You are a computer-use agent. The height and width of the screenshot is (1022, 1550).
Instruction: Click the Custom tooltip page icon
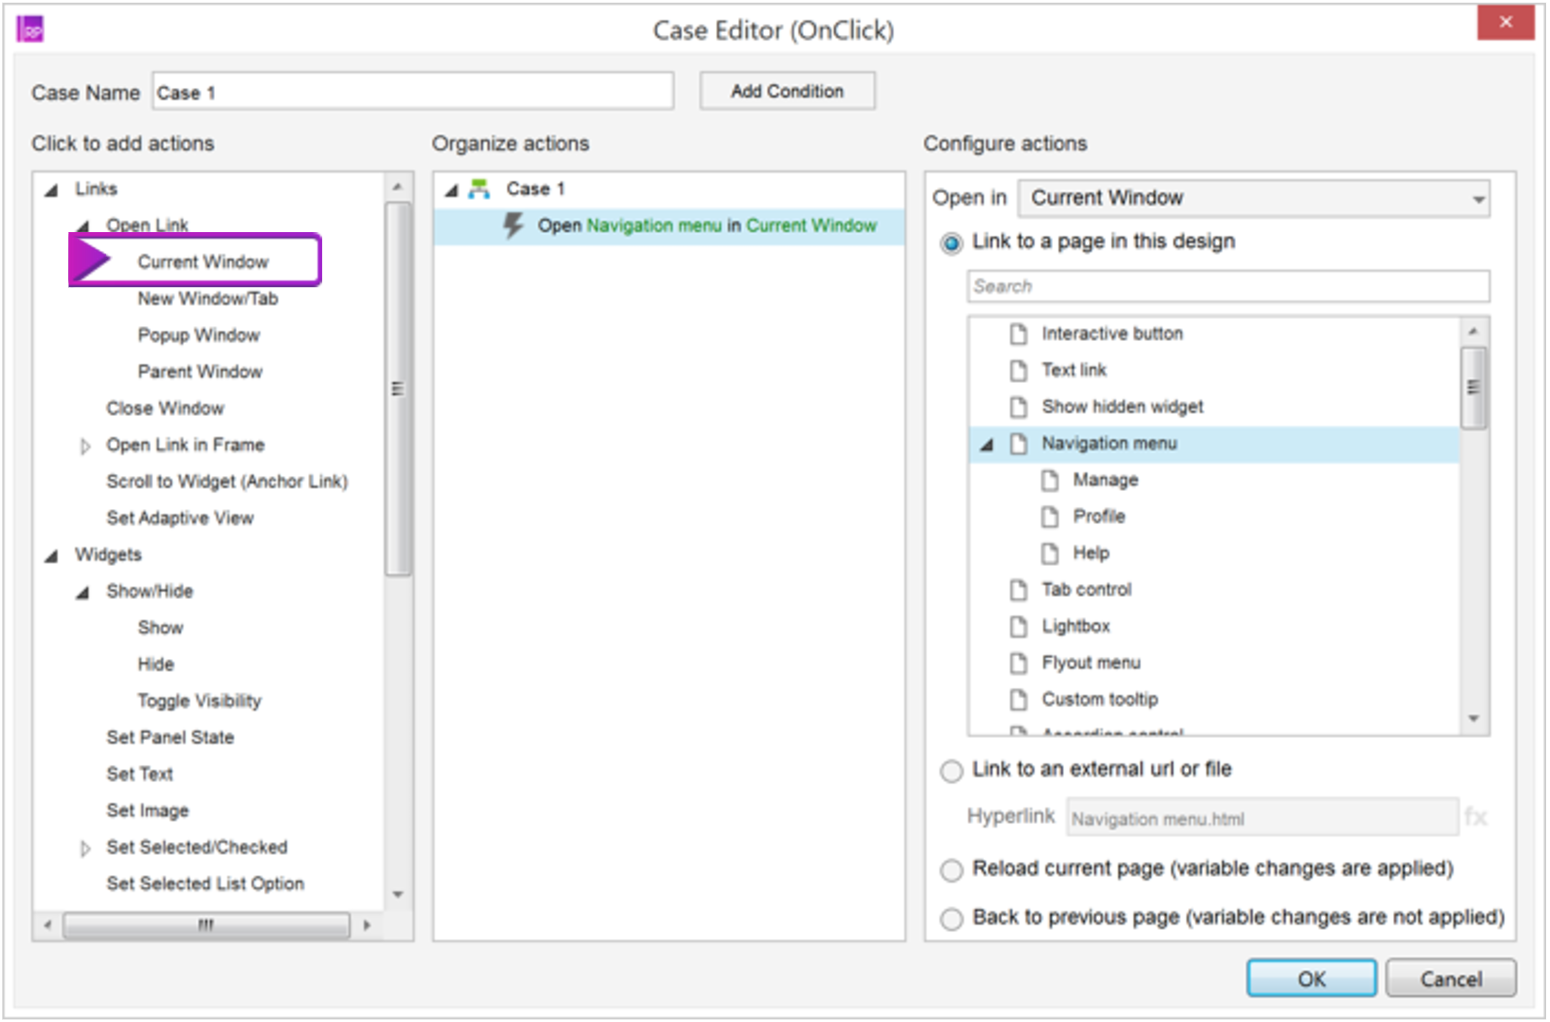pyautogui.click(x=1018, y=699)
